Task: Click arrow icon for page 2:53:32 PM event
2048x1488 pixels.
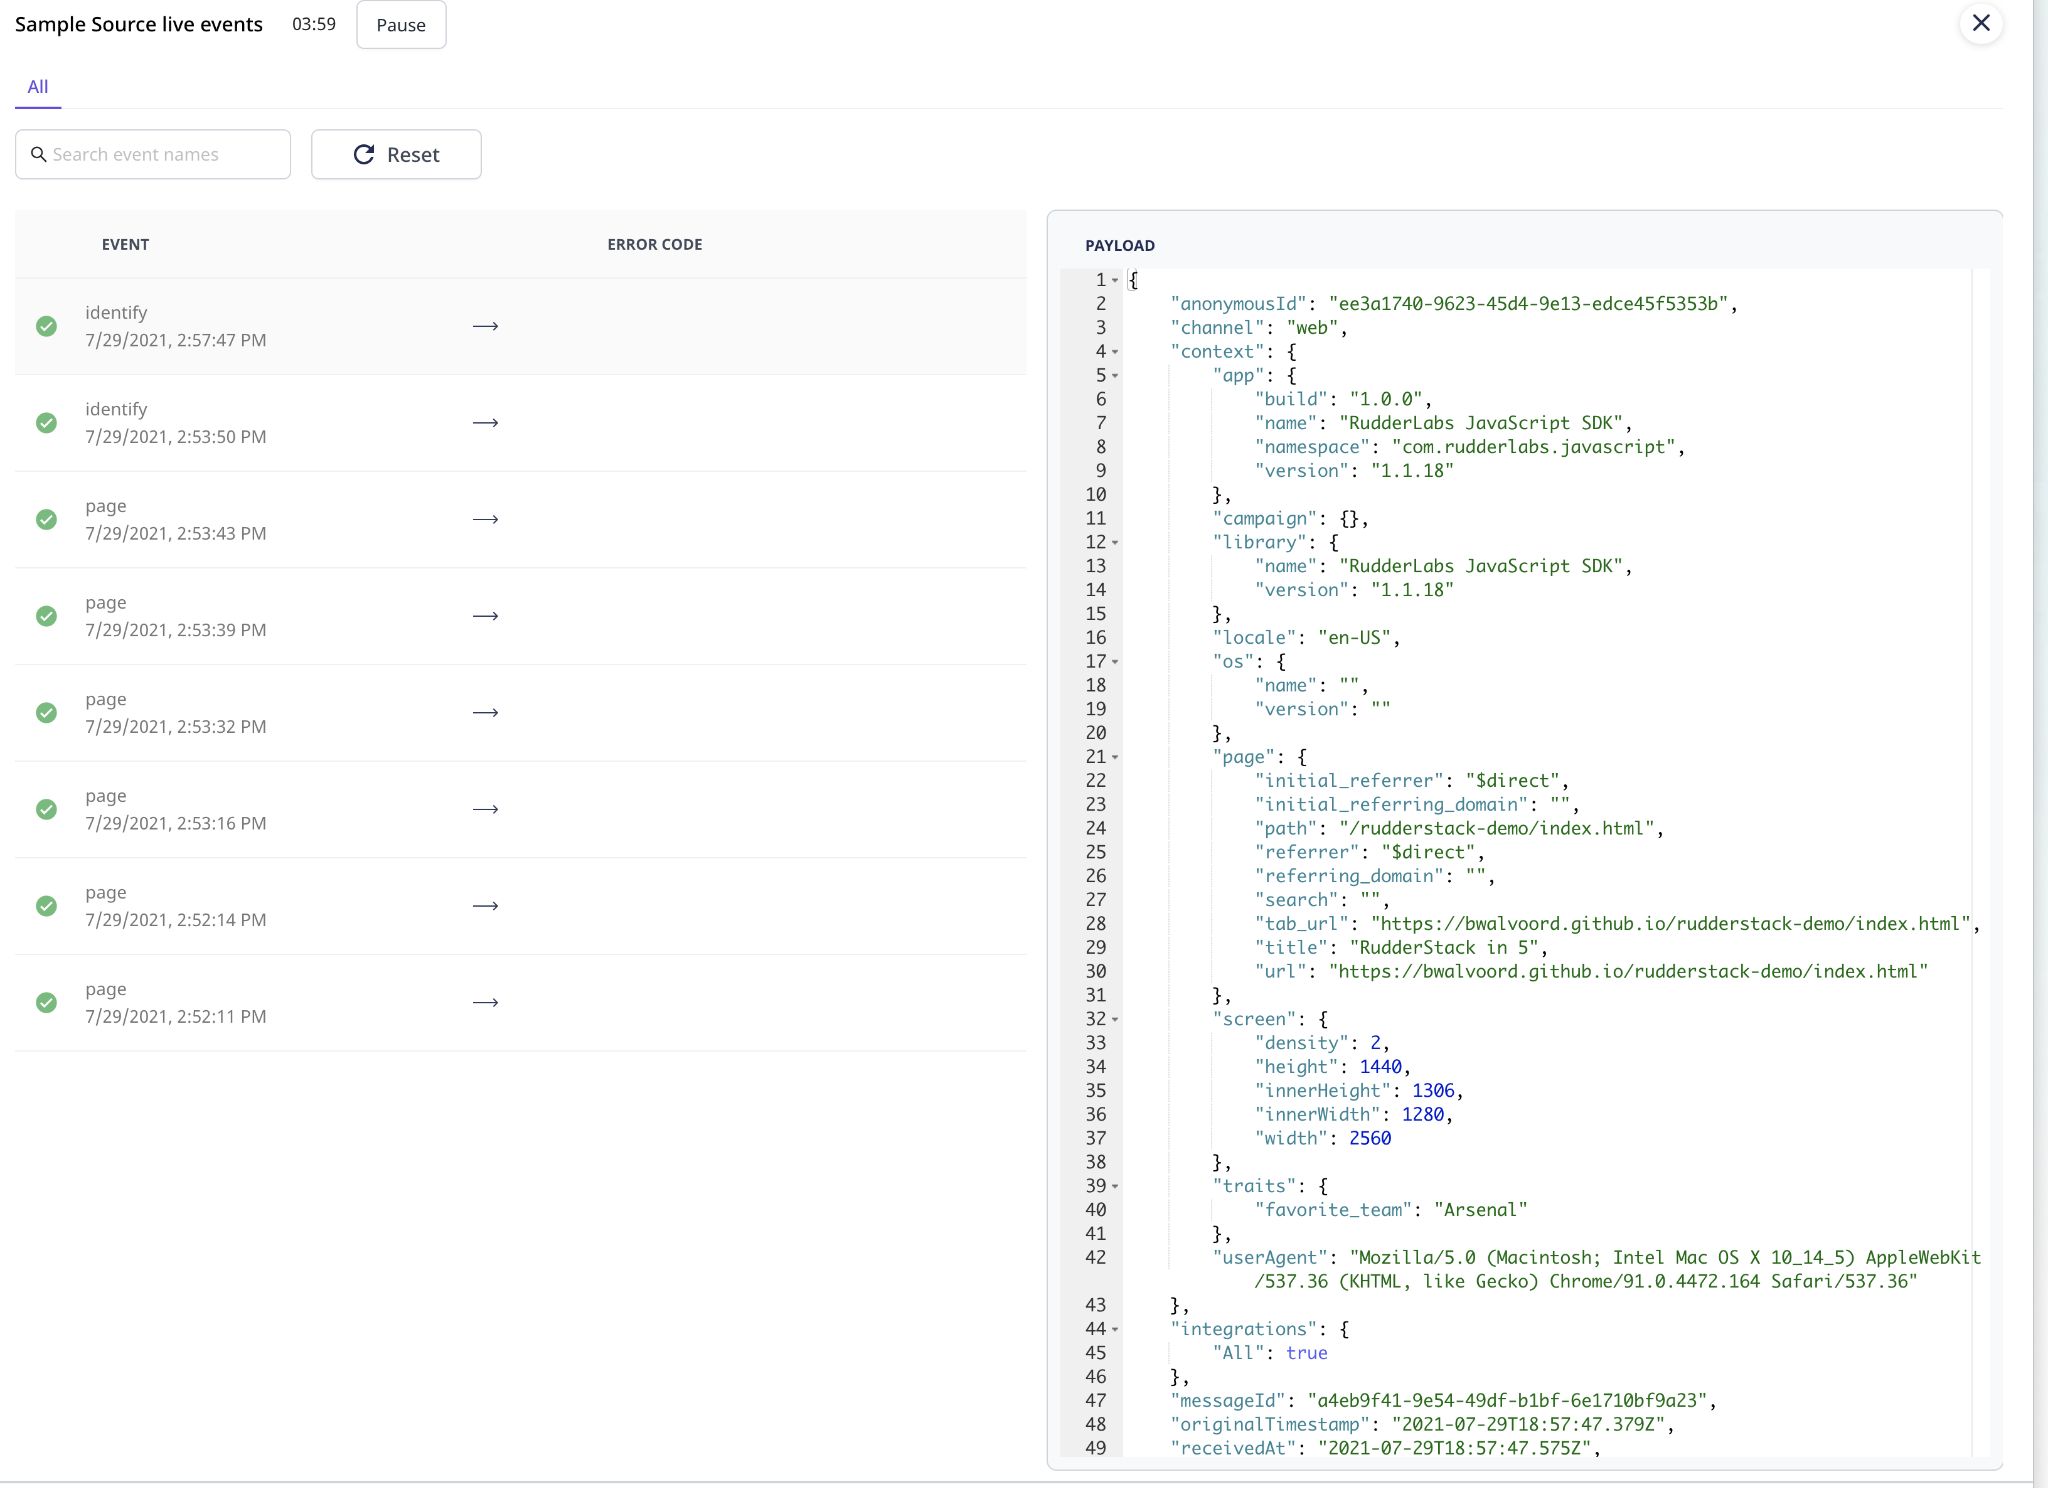Action: tap(485, 713)
